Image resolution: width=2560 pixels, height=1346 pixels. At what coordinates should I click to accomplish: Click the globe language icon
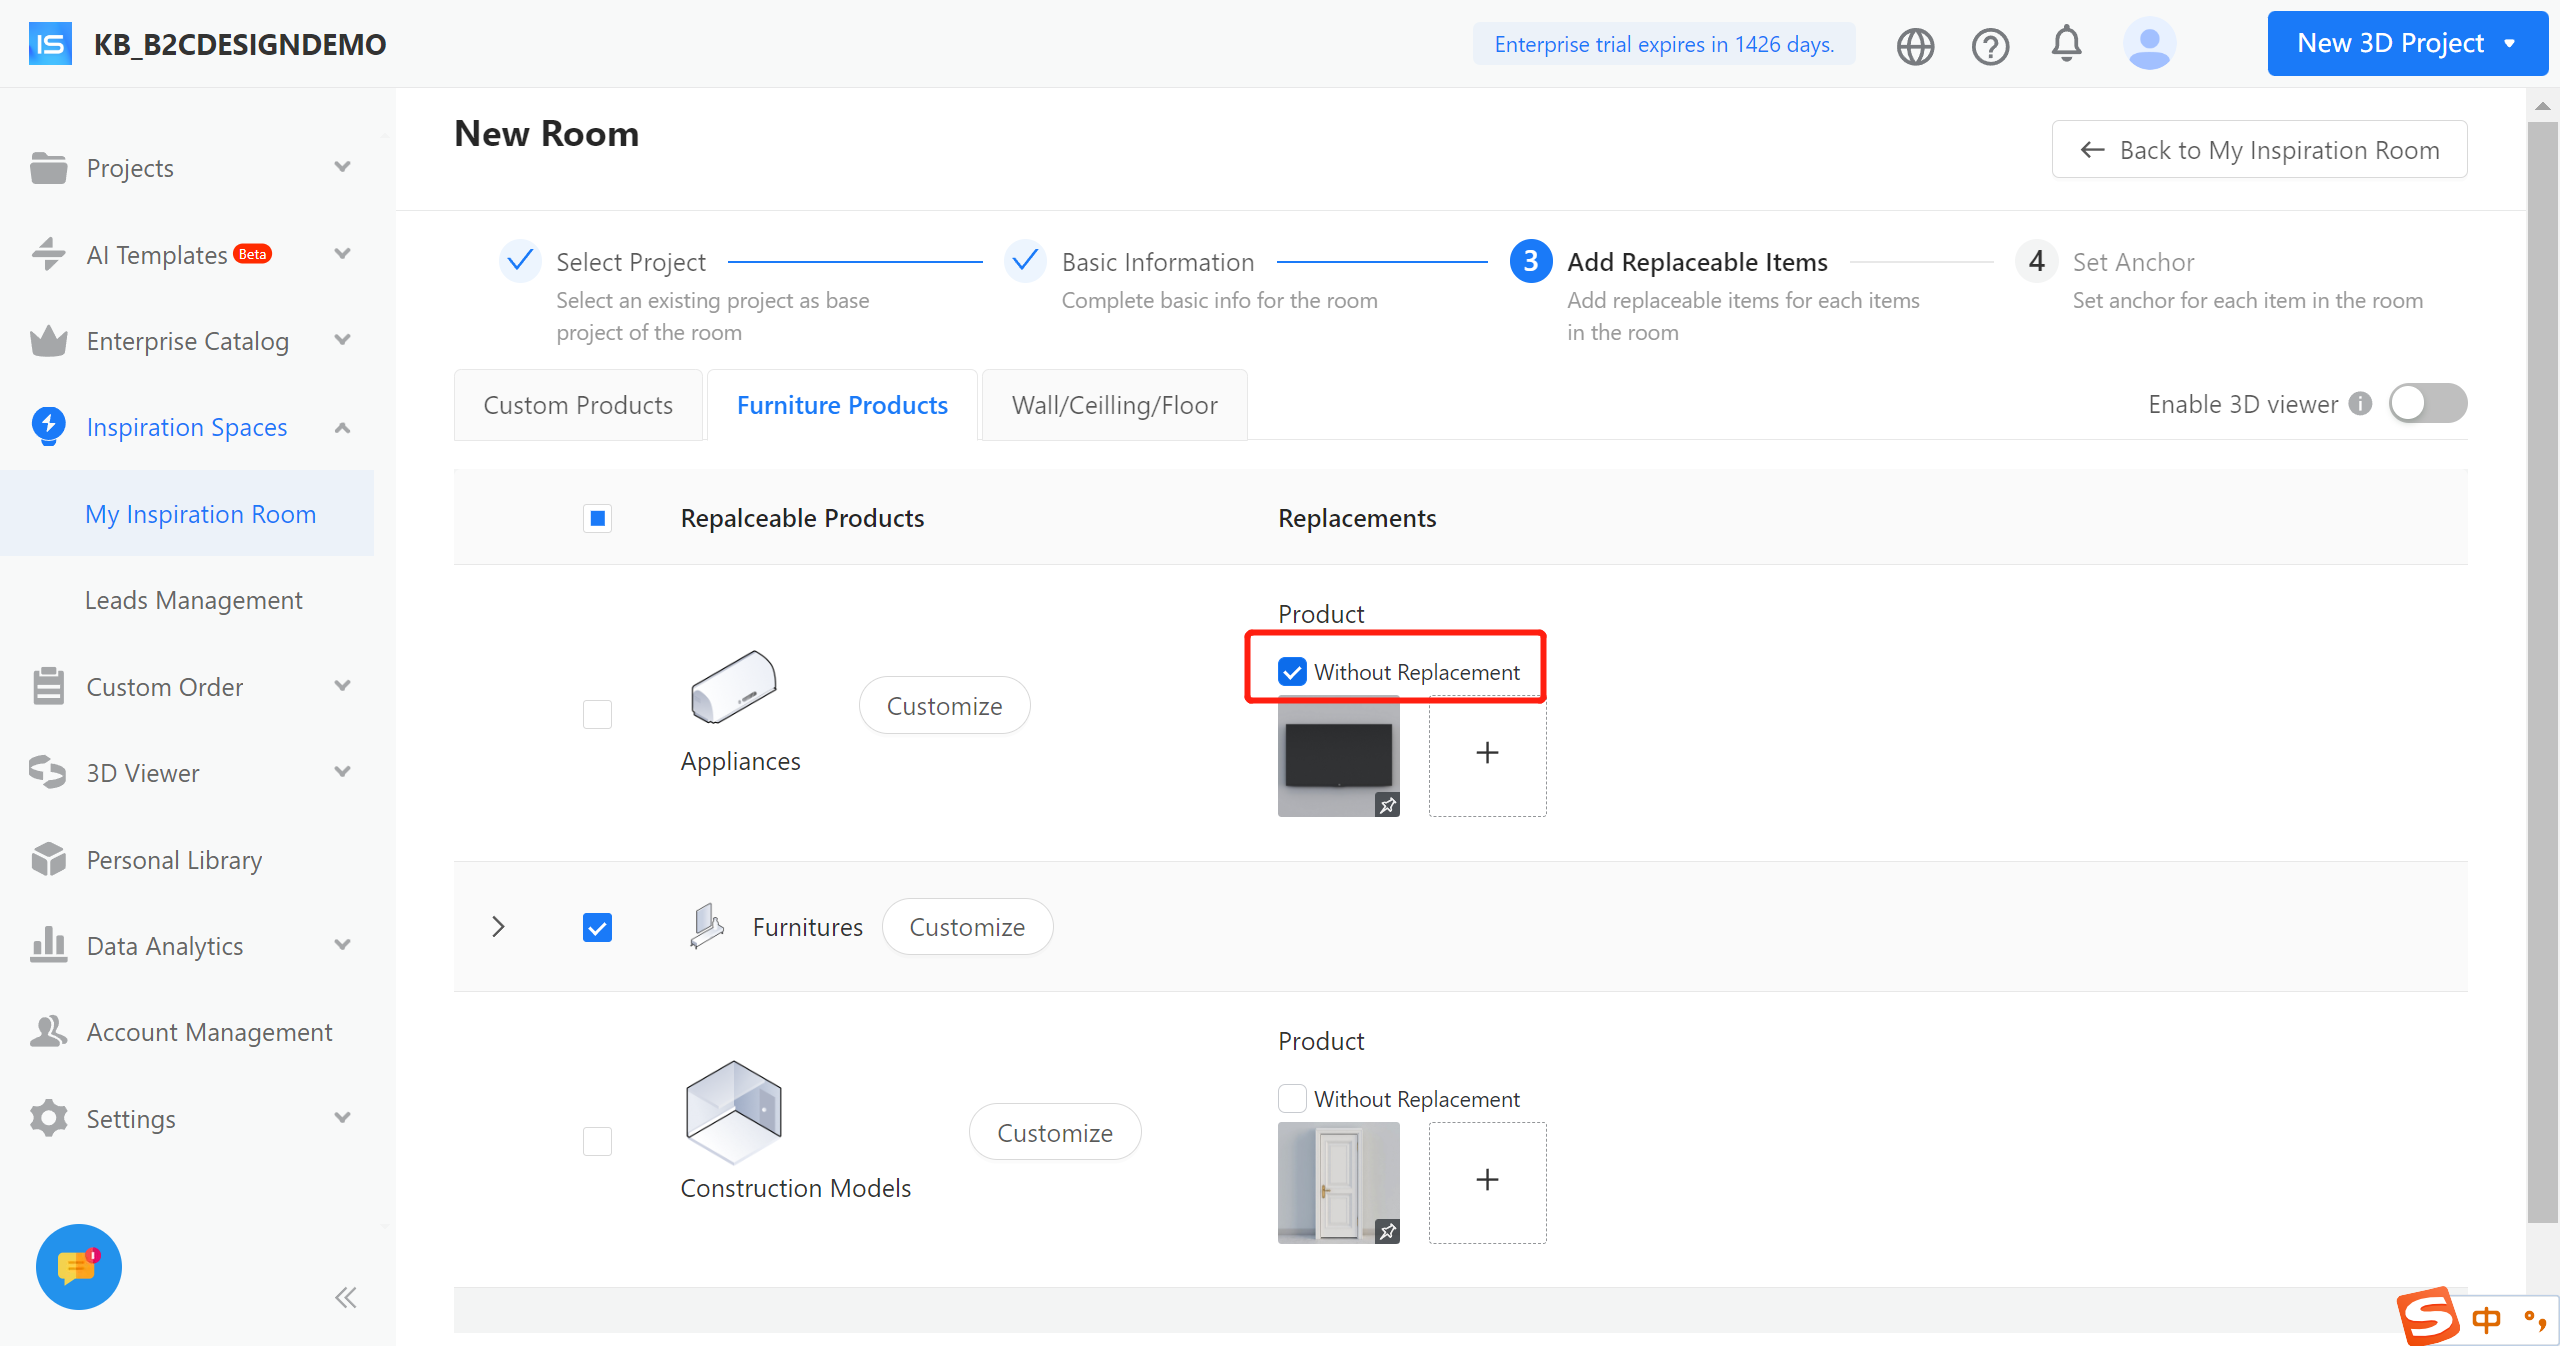pyautogui.click(x=1915, y=46)
